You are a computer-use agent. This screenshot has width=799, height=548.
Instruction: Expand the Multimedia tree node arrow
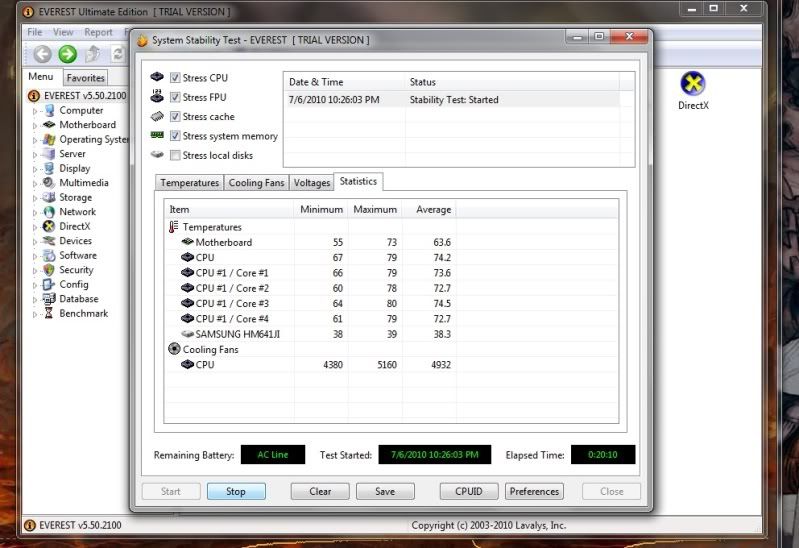point(35,183)
